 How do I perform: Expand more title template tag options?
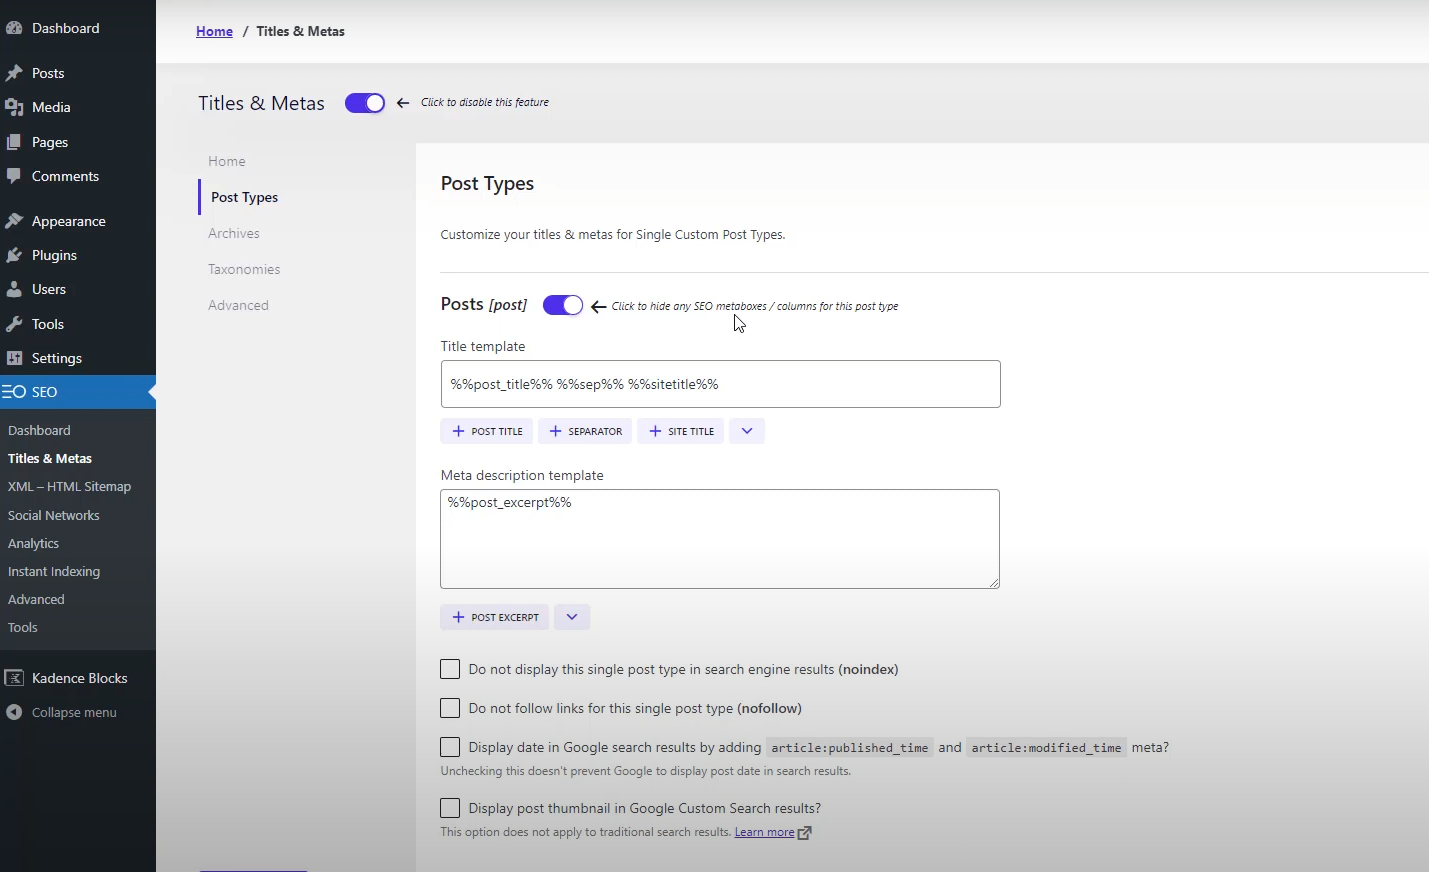click(747, 431)
